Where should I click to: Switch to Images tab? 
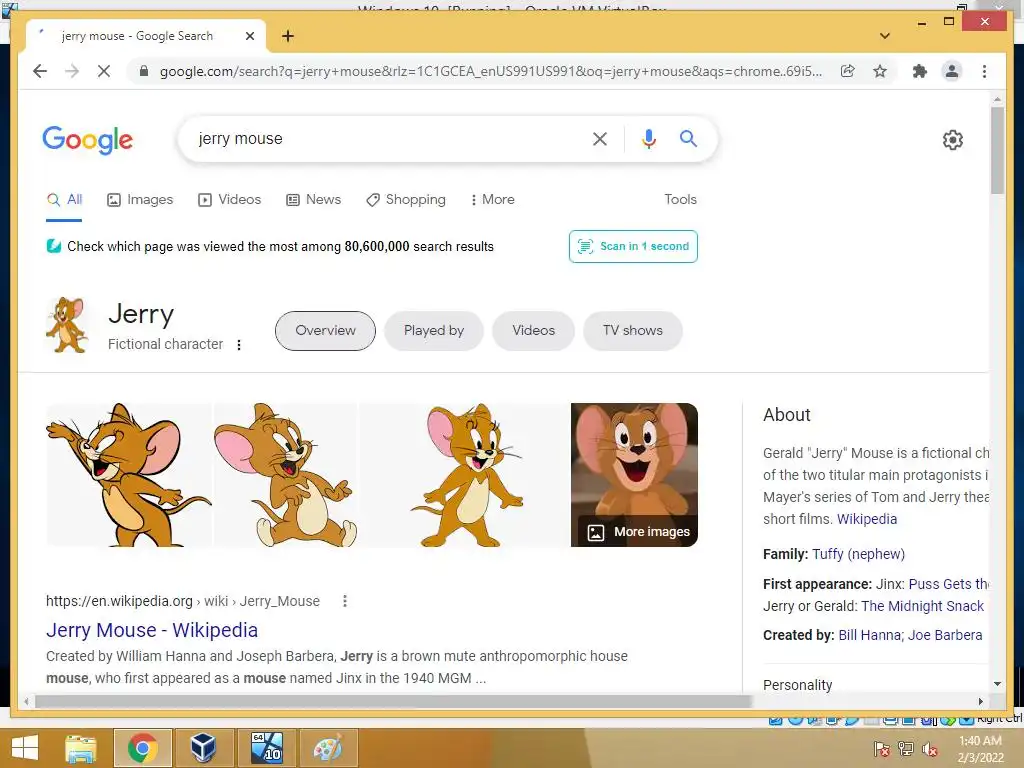[x=140, y=200]
